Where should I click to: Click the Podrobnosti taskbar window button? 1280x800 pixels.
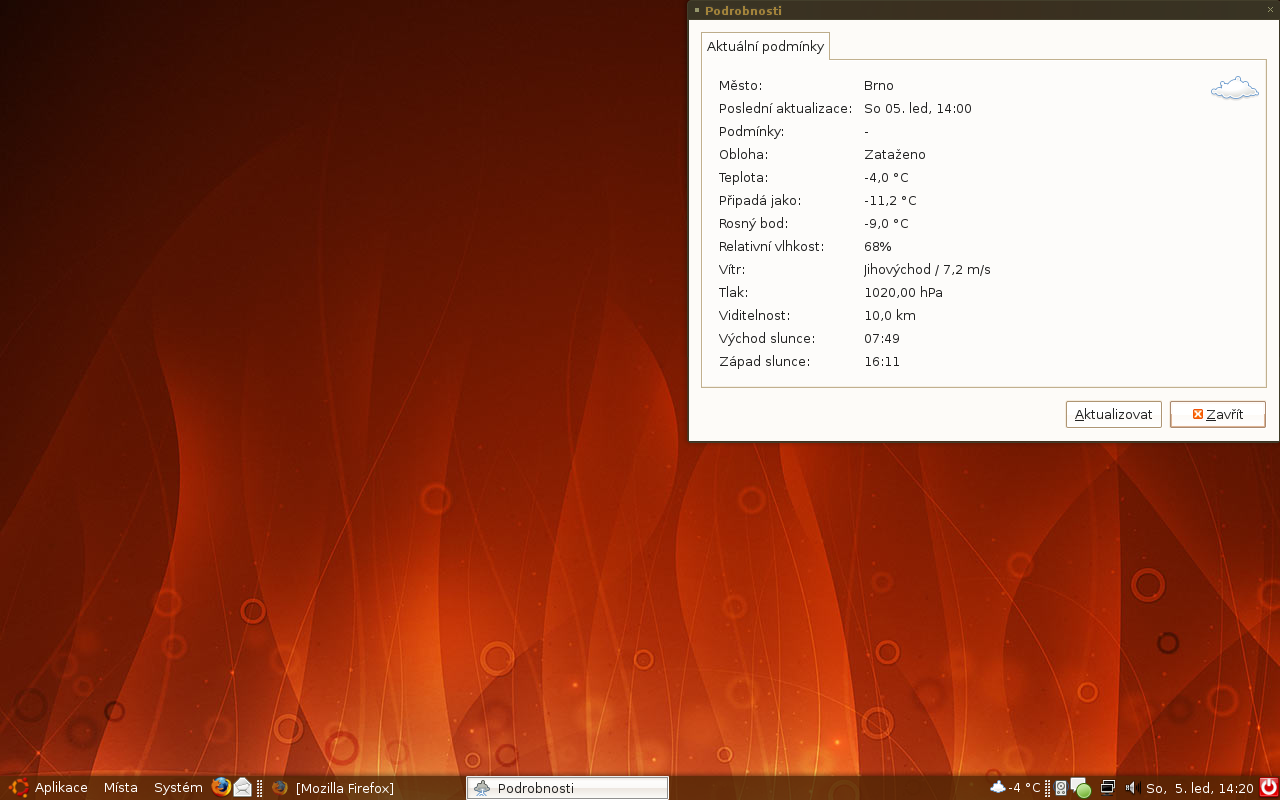(567, 788)
